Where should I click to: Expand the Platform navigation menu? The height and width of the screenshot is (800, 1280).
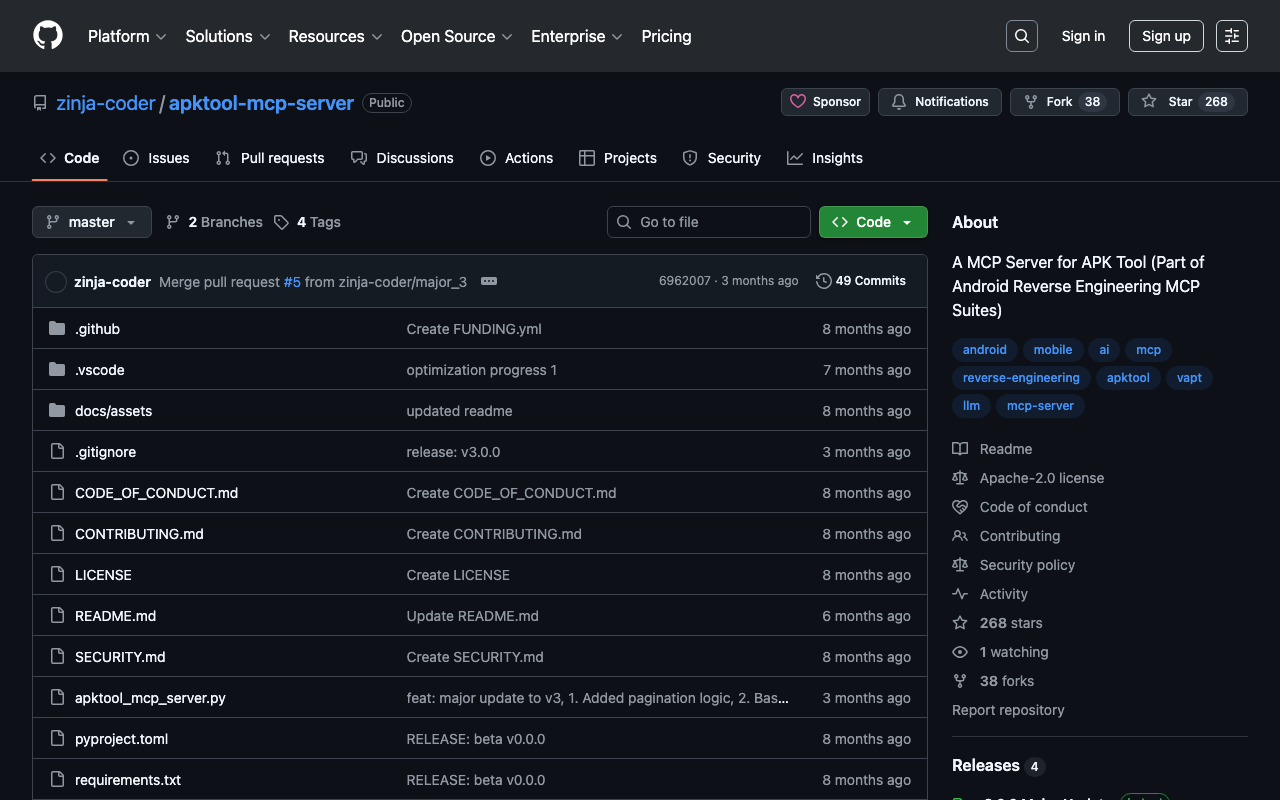point(127,36)
